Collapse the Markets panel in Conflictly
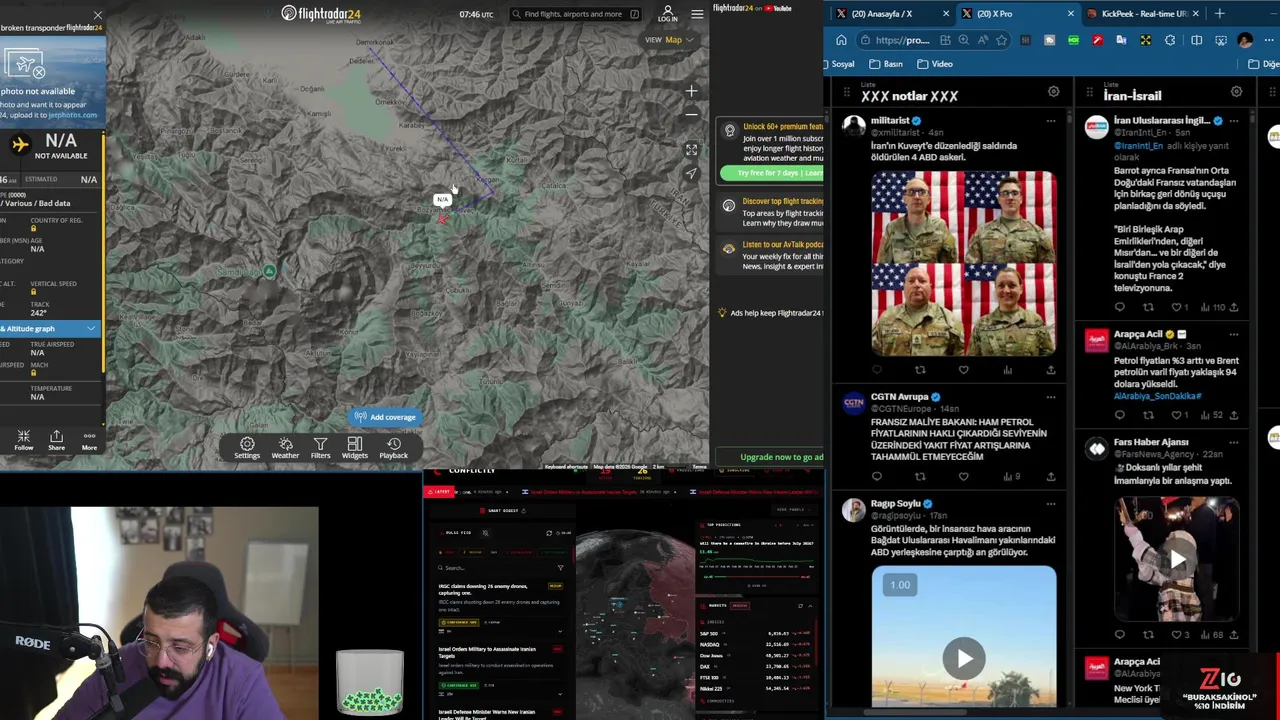The image size is (1280, 720). click(810, 605)
